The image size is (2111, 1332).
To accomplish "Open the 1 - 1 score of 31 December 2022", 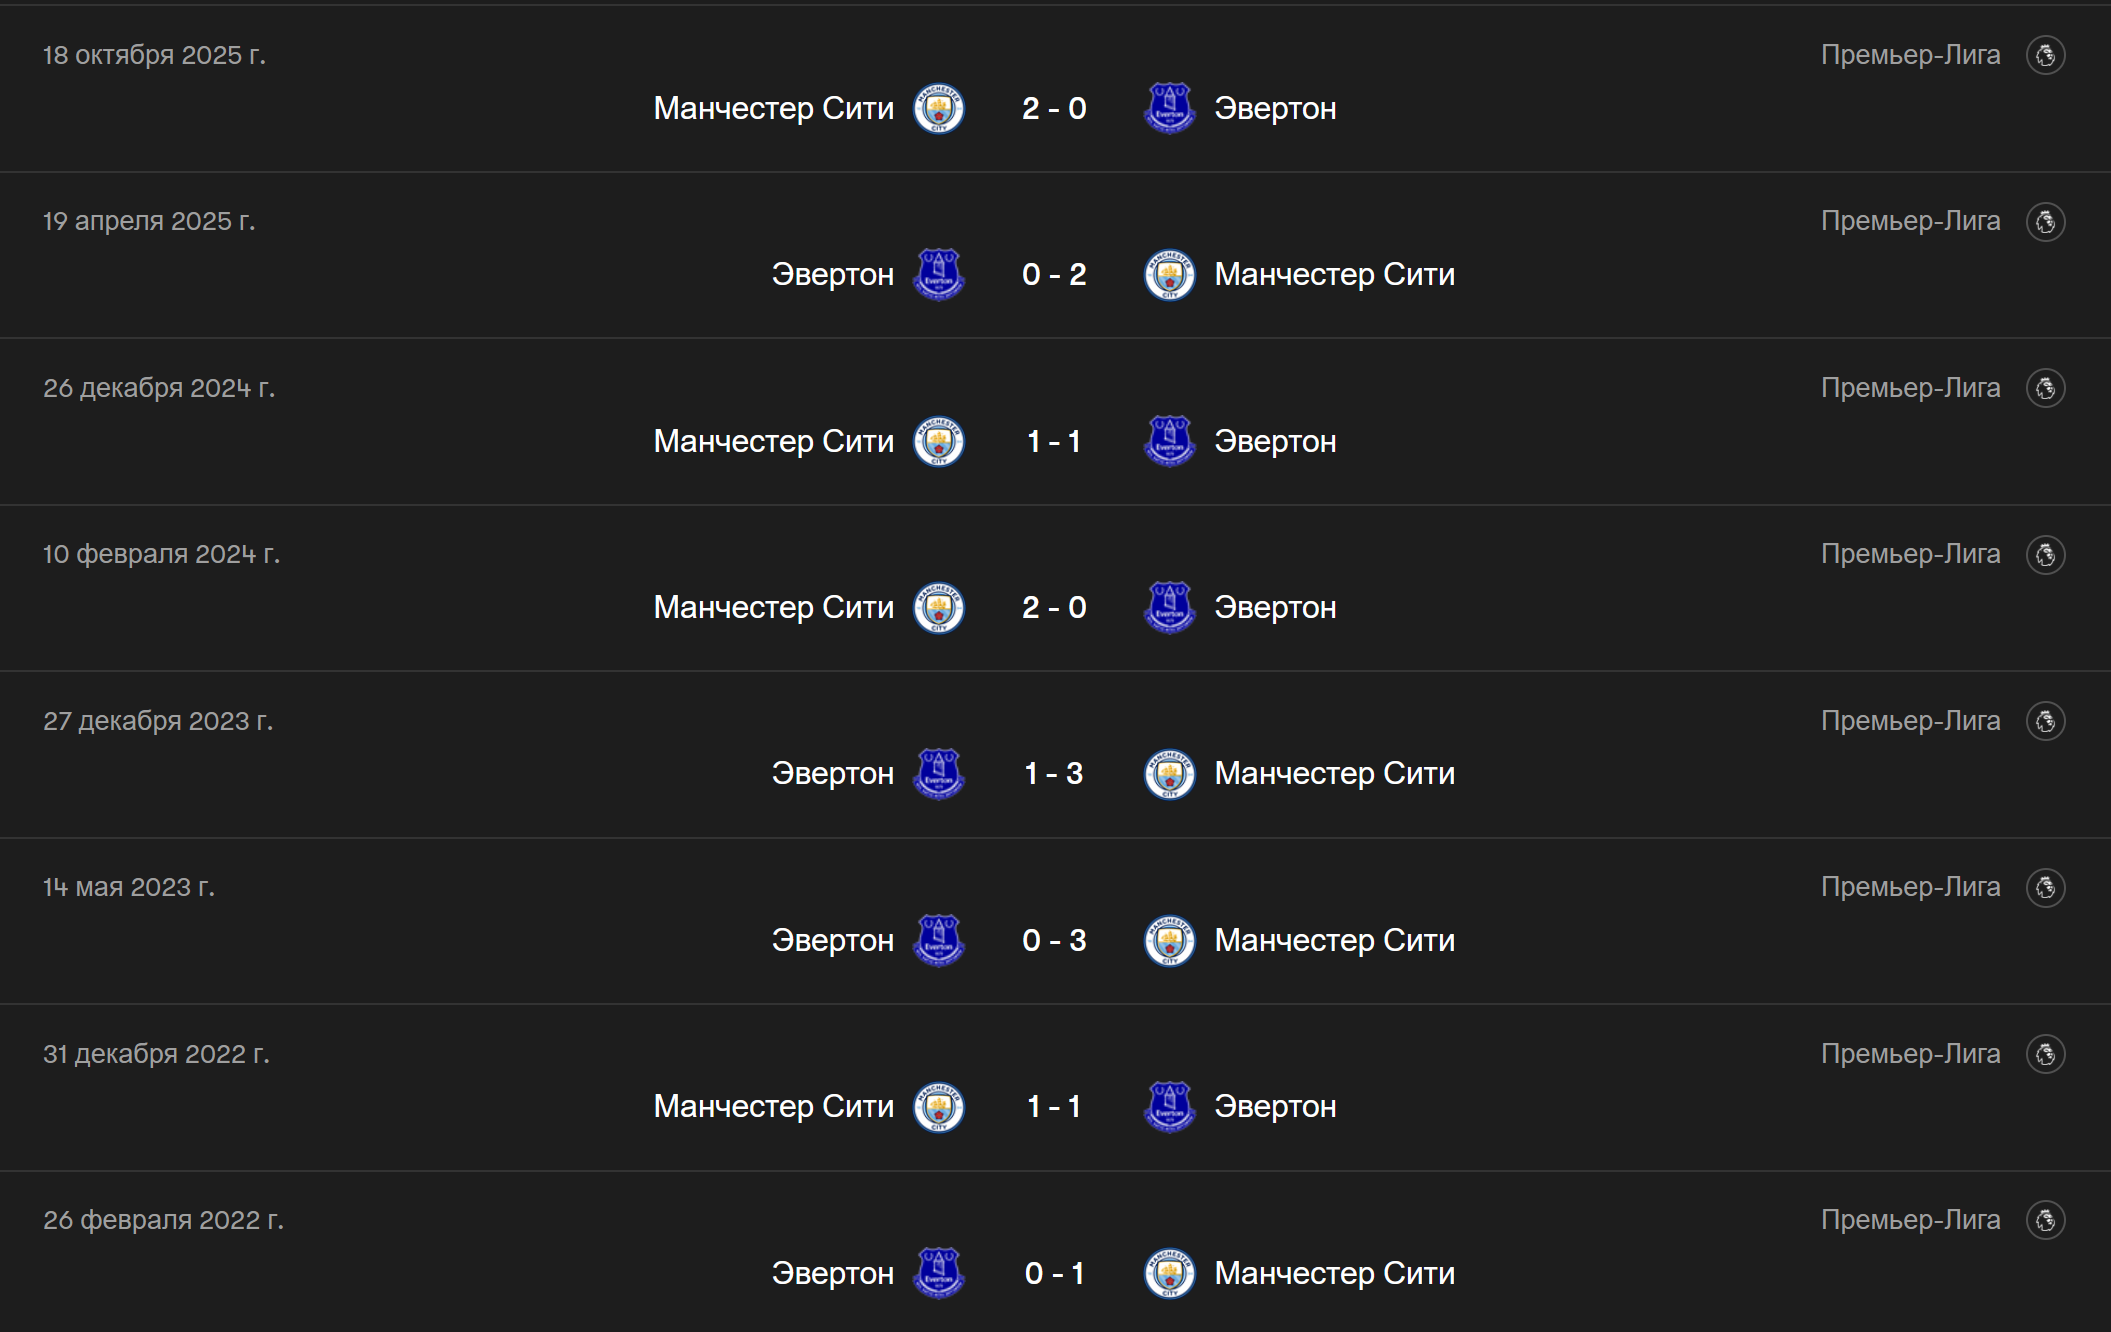I will [x=1054, y=1106].
